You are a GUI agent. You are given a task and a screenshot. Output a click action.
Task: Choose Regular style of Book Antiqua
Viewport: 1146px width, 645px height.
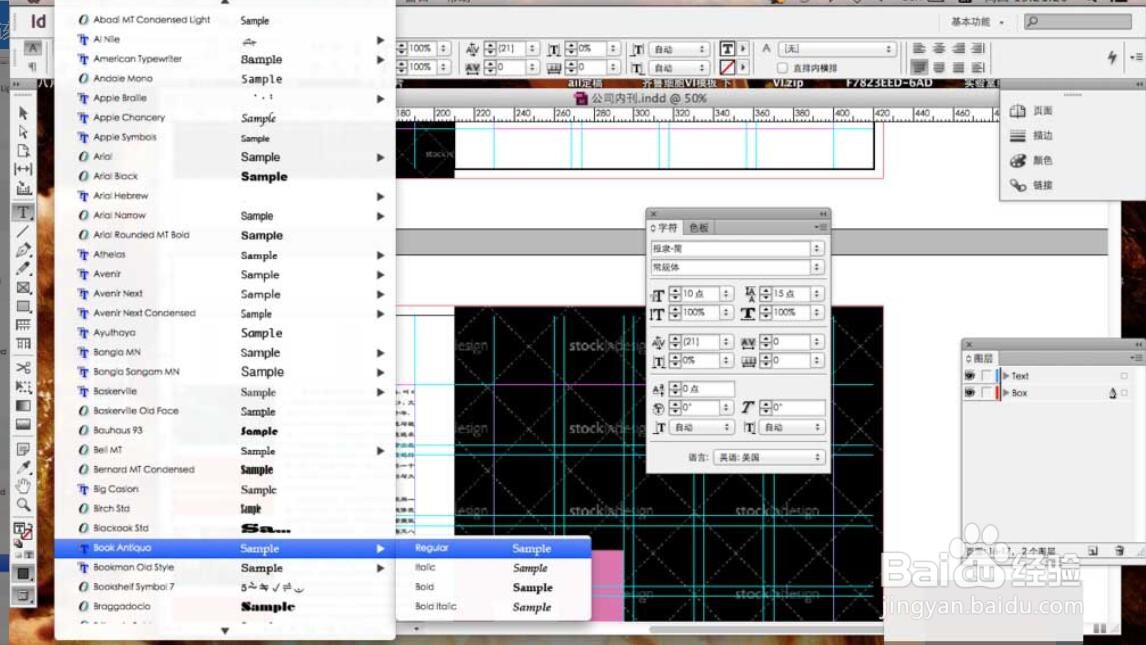pyautogui.click(x=493, y=548)
